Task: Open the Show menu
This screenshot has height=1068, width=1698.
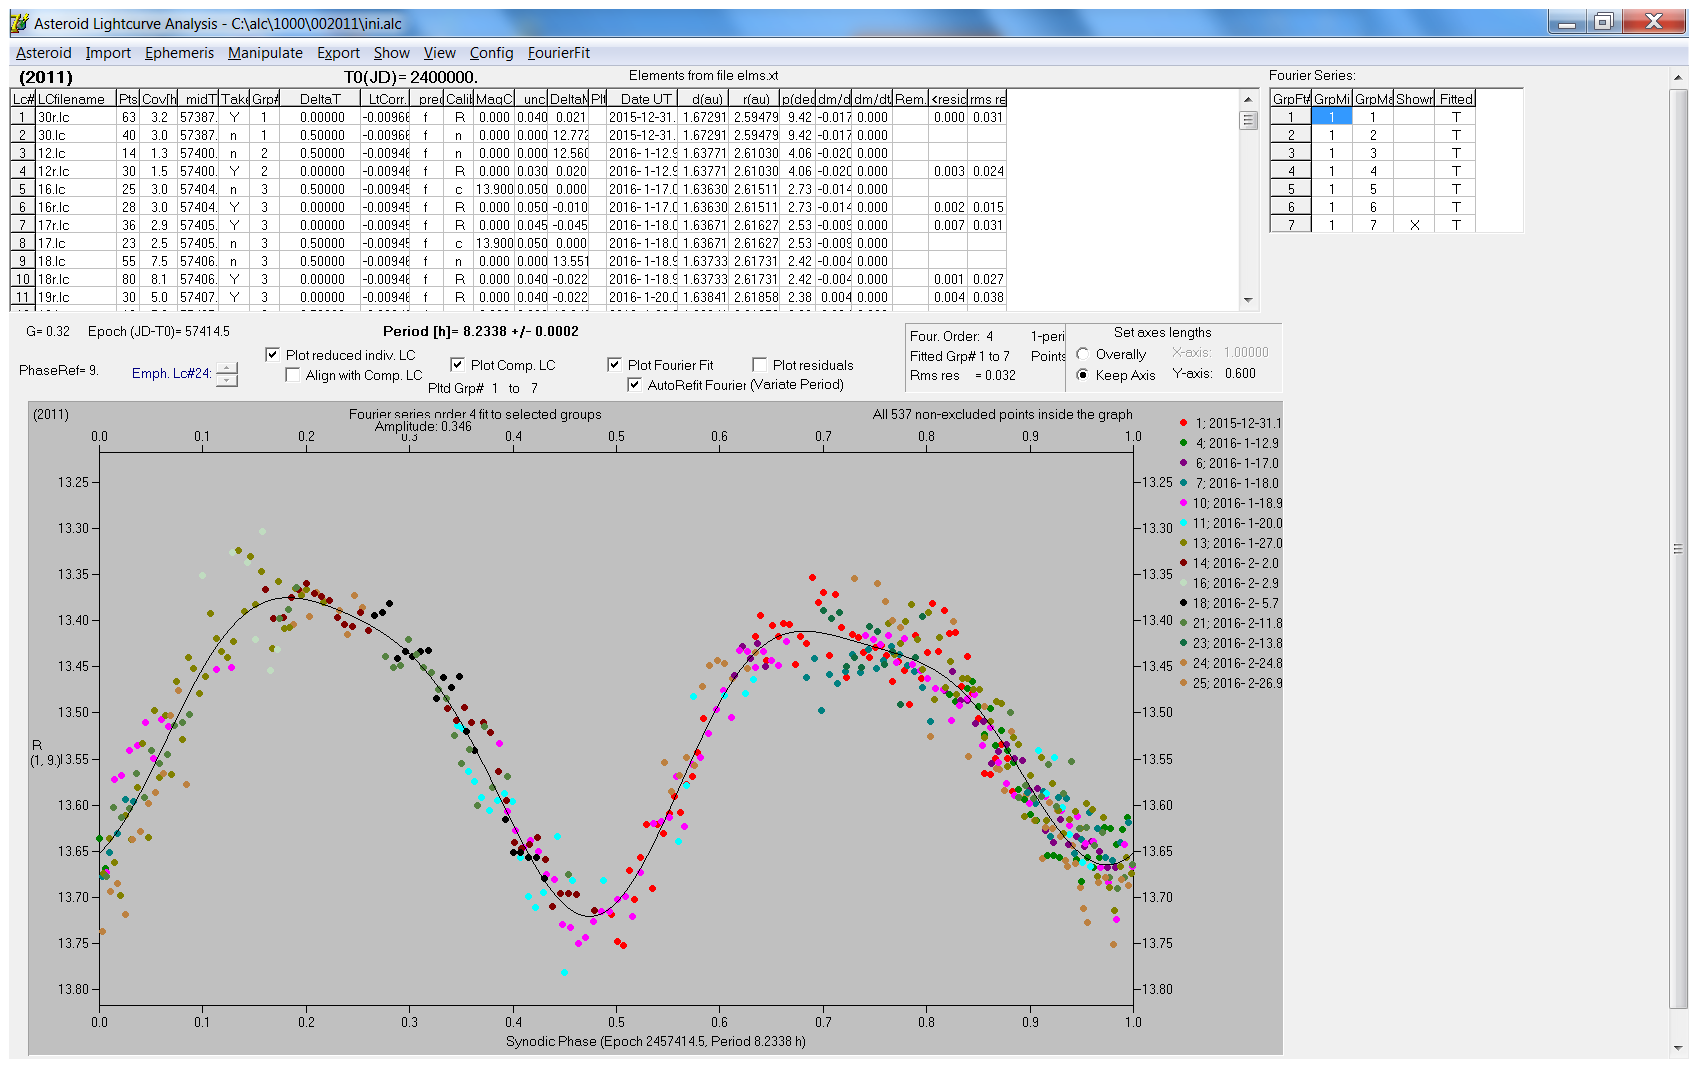Action: tap(392, 53)
